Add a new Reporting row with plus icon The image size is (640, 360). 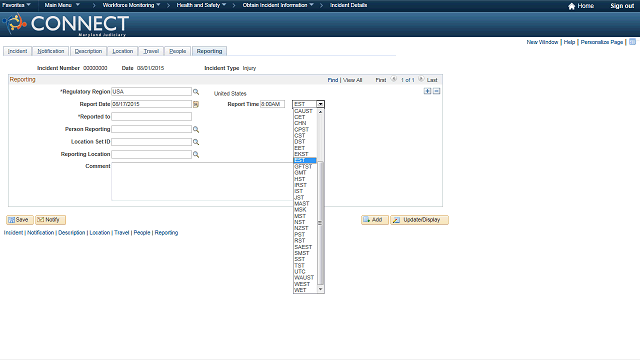coord(427,91)
